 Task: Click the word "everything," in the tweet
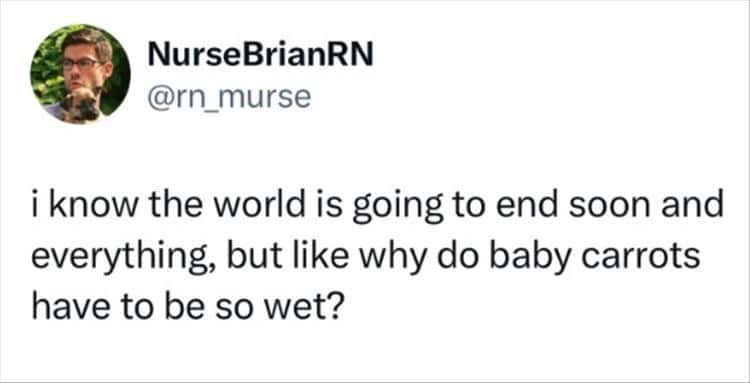pyautogui.click(x=124, y=261)
